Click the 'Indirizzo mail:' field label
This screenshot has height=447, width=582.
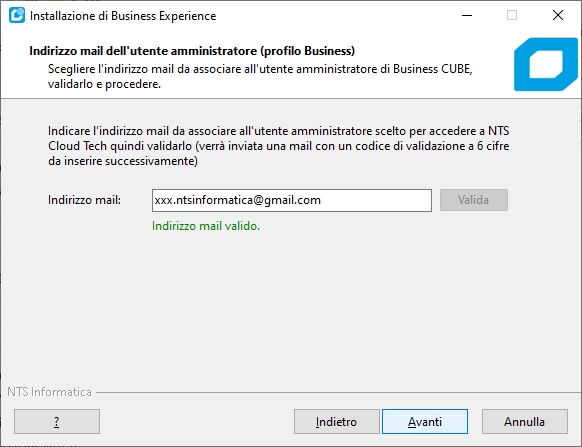pos(85,200)
